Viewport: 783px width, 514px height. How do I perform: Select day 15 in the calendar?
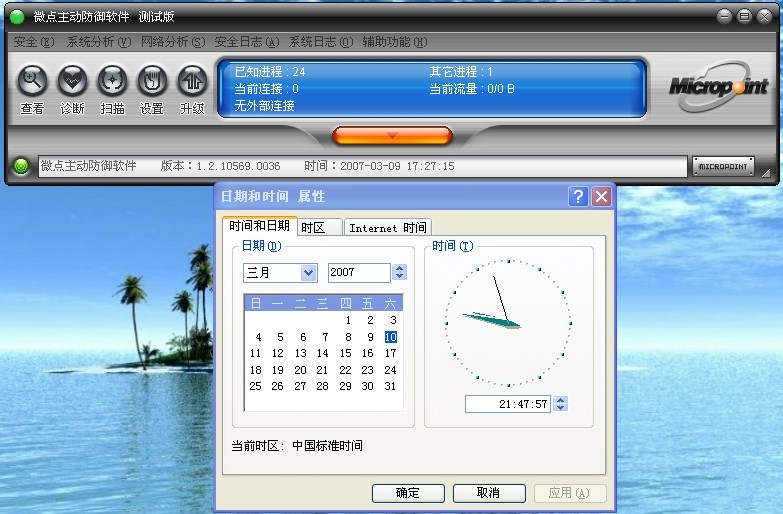pos(346,353)
